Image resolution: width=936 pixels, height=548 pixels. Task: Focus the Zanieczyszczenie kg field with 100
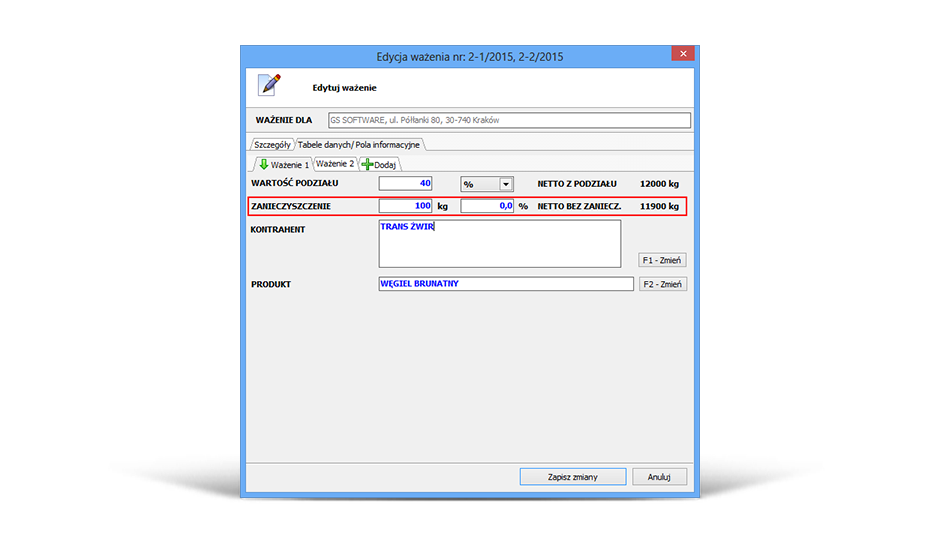tap(405, 206)
